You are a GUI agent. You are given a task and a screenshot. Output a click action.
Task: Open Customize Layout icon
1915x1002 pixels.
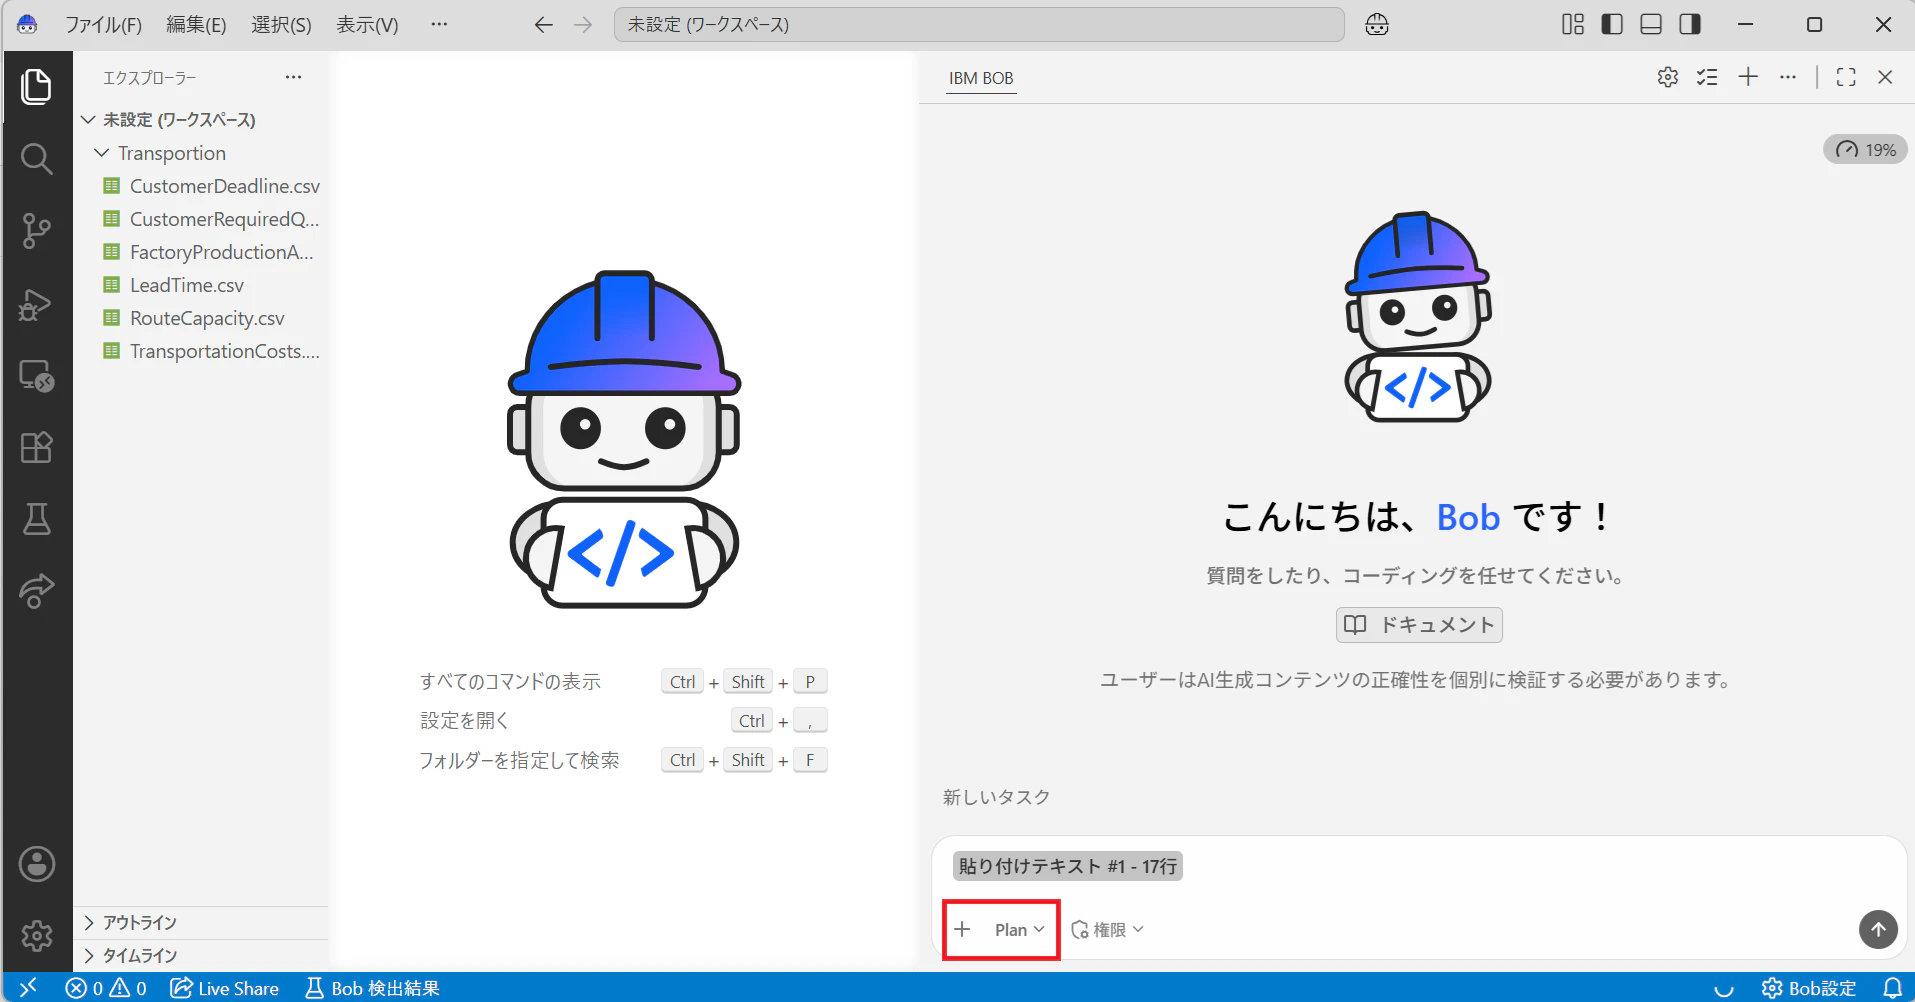[x=1573, y=24]
